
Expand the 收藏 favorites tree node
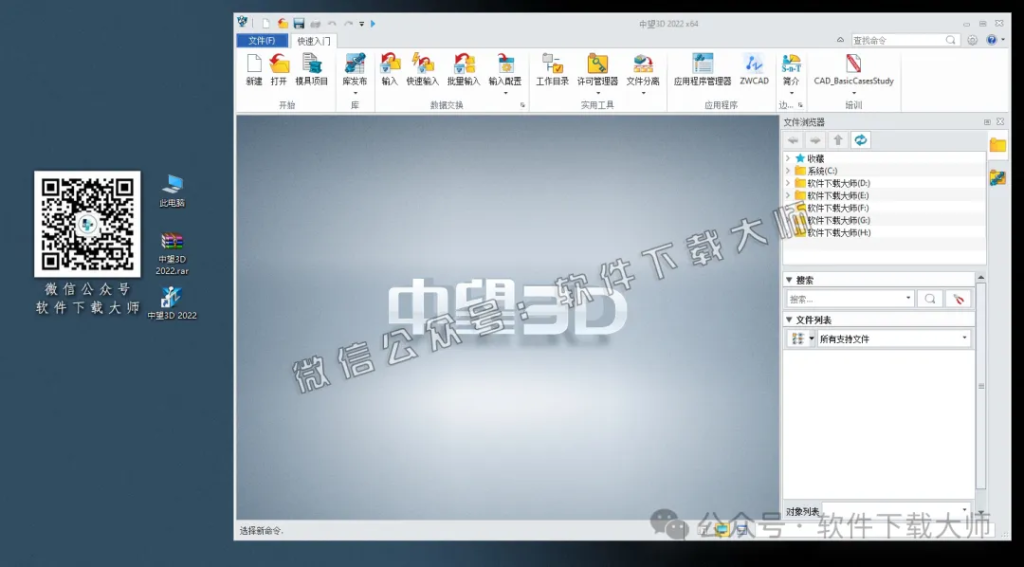(x=788, y=158)
